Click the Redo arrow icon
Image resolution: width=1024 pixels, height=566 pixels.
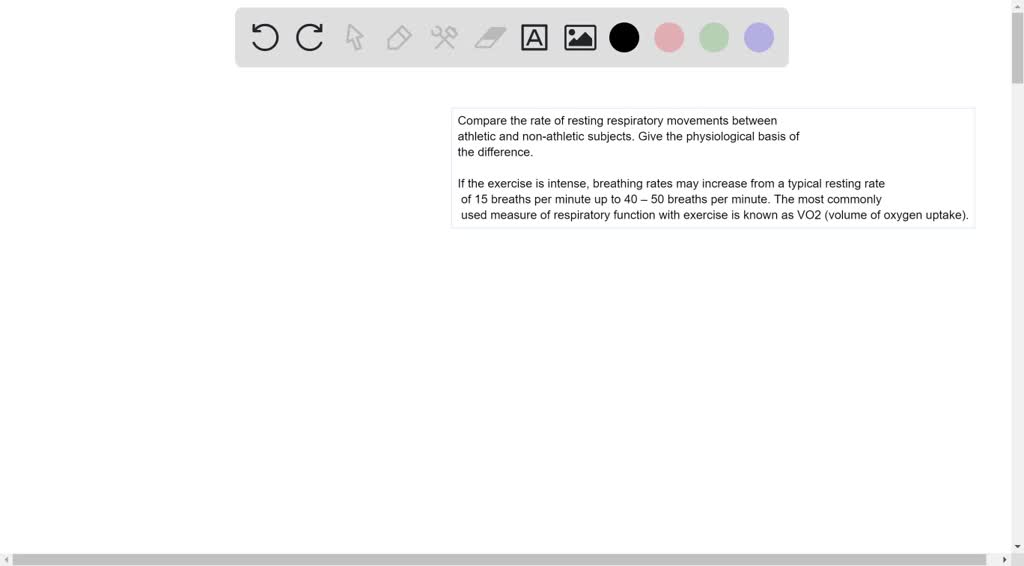click(x=310, y=38)
